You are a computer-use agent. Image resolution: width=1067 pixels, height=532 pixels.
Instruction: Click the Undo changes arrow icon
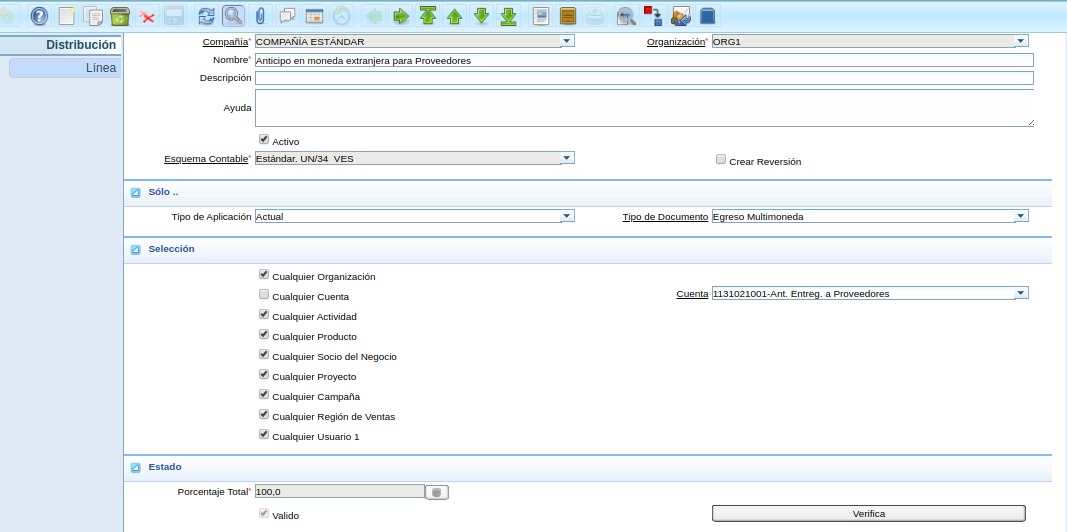point(9,15)
